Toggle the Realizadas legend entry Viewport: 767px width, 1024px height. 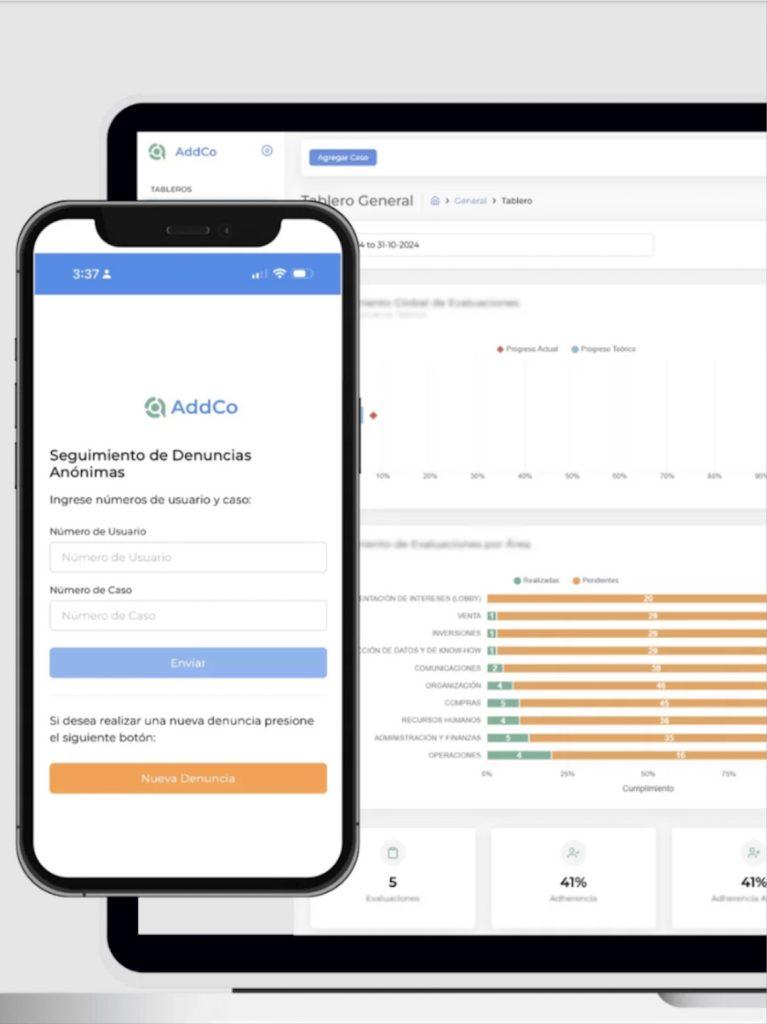pos(536,581)
